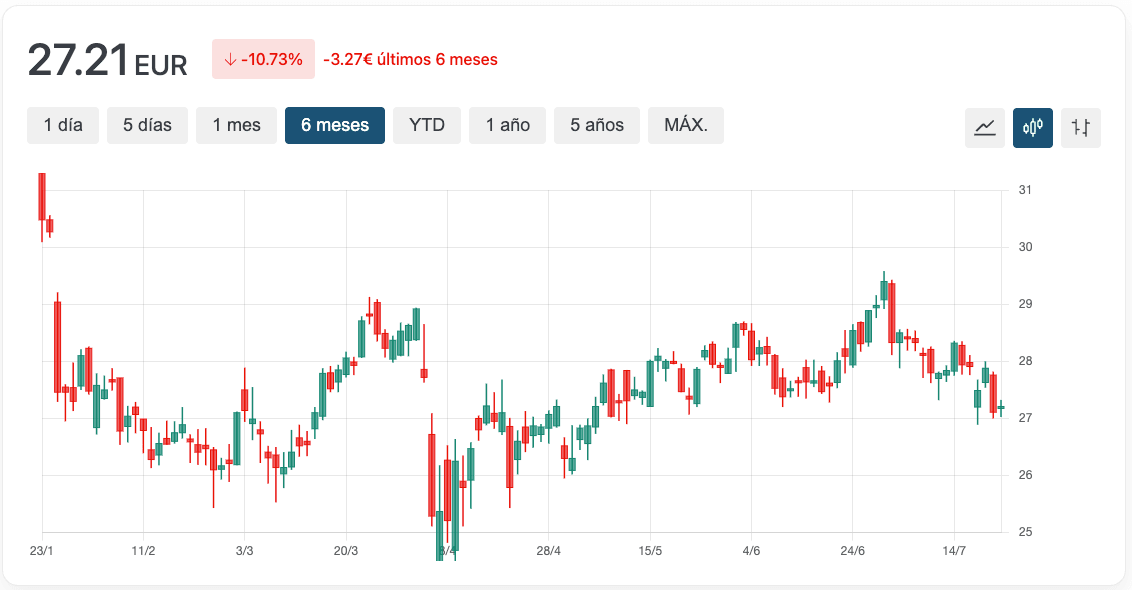
Task: Click the 28/4 date axis label
Action: point(548,551)
